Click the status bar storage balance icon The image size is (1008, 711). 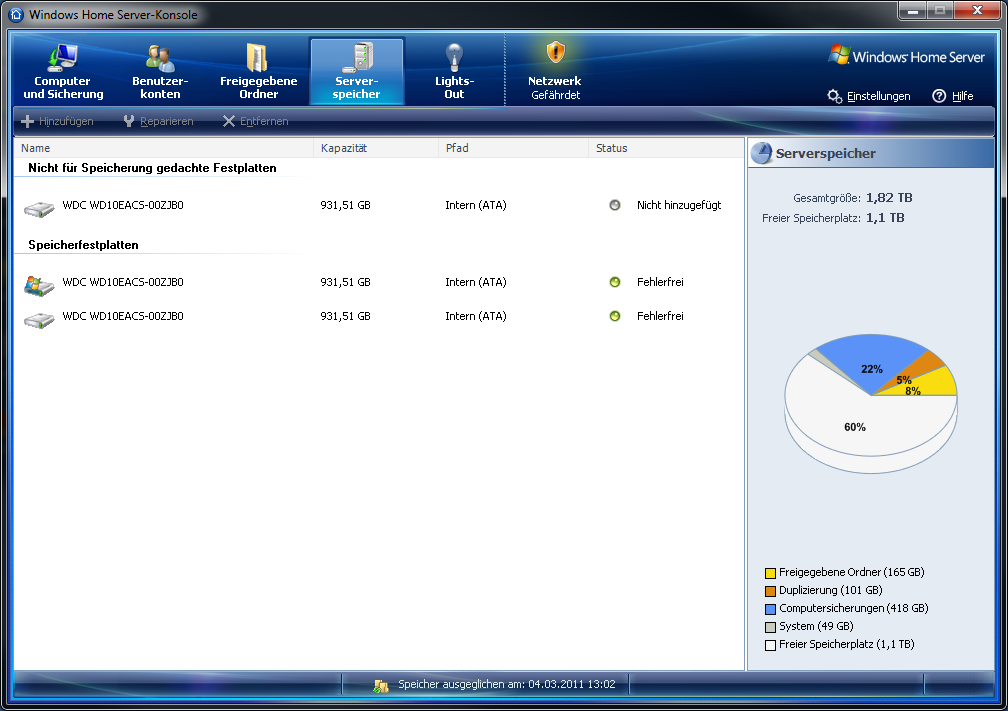click(x=381, y=685)
